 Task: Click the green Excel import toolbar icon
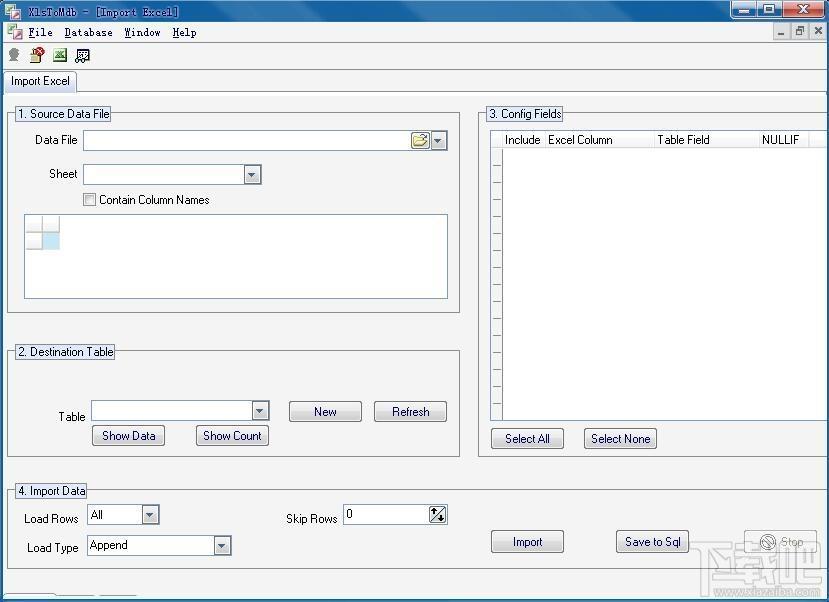point(60,55)
